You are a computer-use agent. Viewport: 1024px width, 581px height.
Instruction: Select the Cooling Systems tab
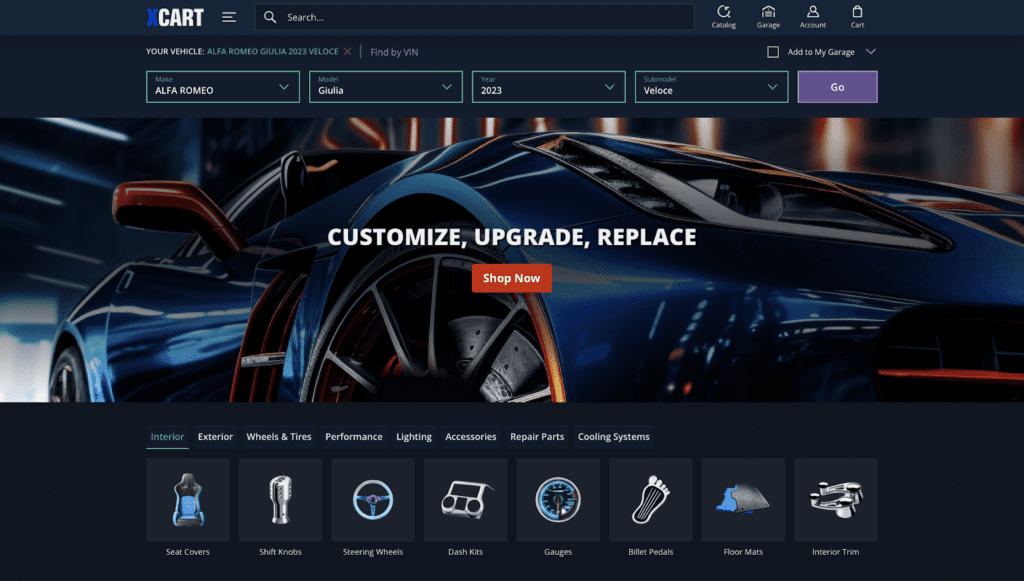(614, 437)
